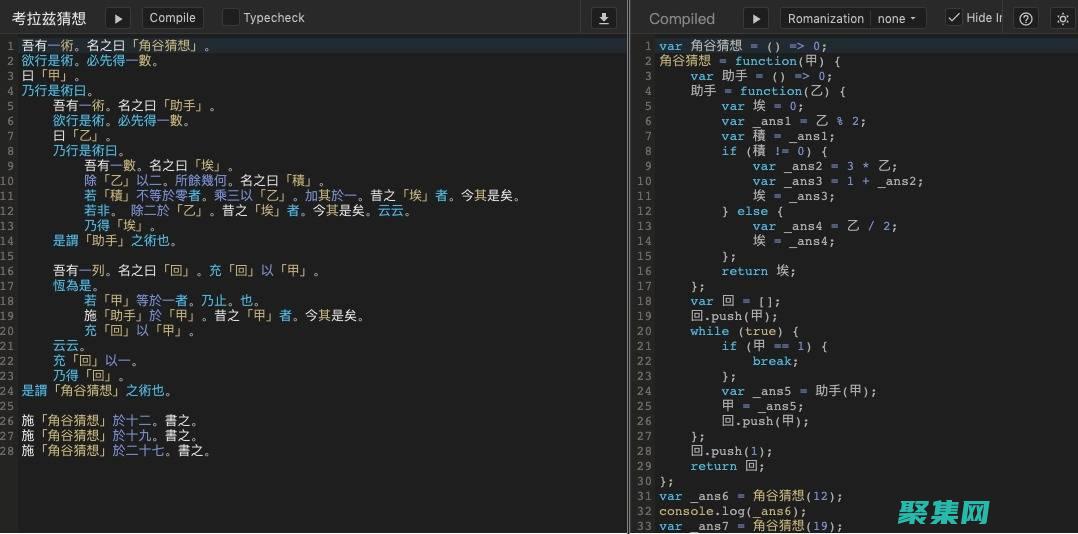Click compiled line console.log(_ans6);
Screen dimensions: 1078x534
732,511
